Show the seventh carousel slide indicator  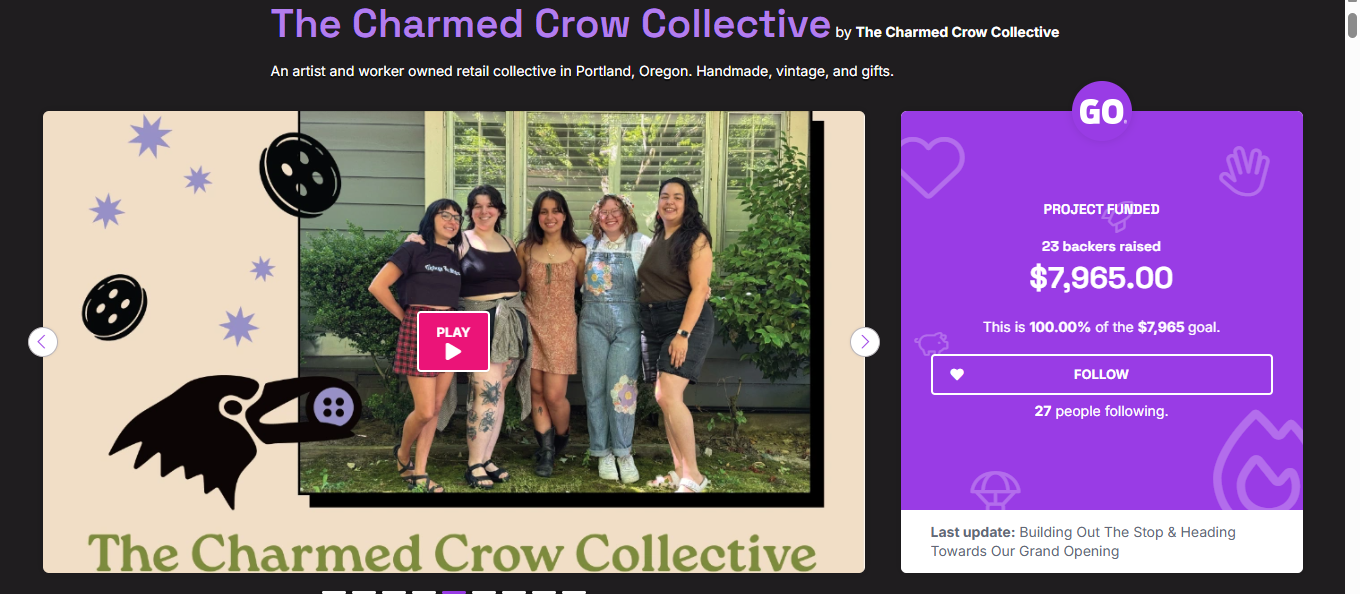(x=514, y=592)
